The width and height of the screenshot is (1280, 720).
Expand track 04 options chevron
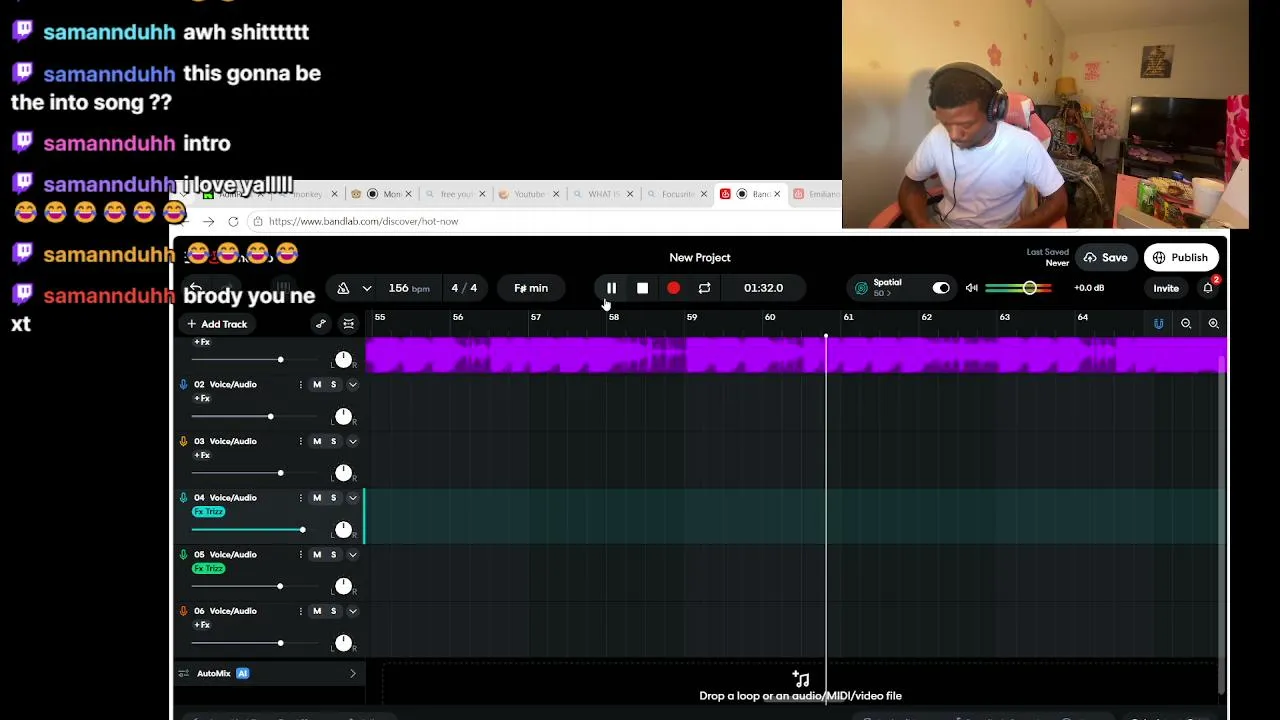pos(352,498)
